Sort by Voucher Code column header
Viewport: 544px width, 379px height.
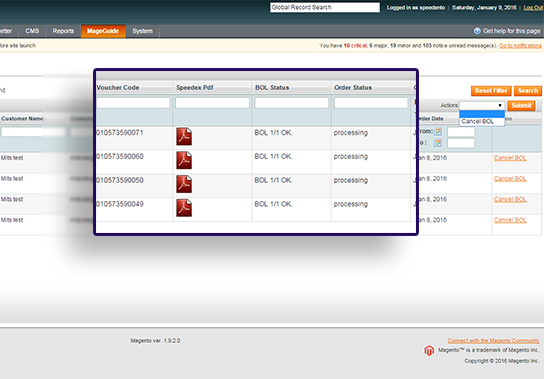[x=118, y=87]
